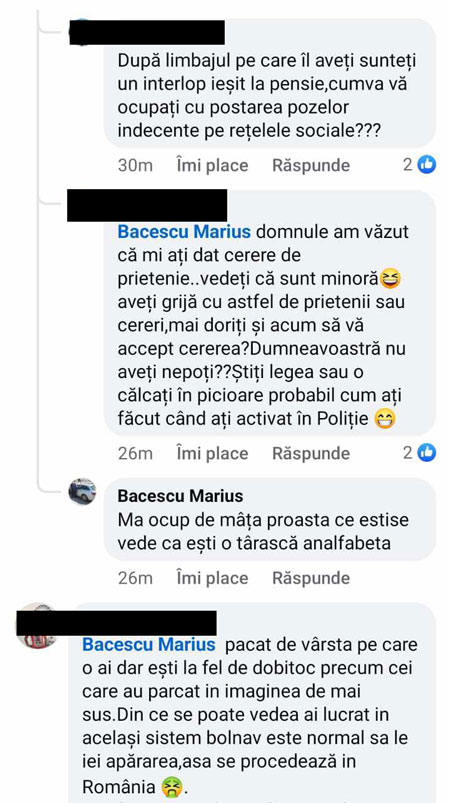Screen dimensions: 450x803
Task: Click the laughing emoji after 'sunt minoră'
Action: tap(390, 279)
